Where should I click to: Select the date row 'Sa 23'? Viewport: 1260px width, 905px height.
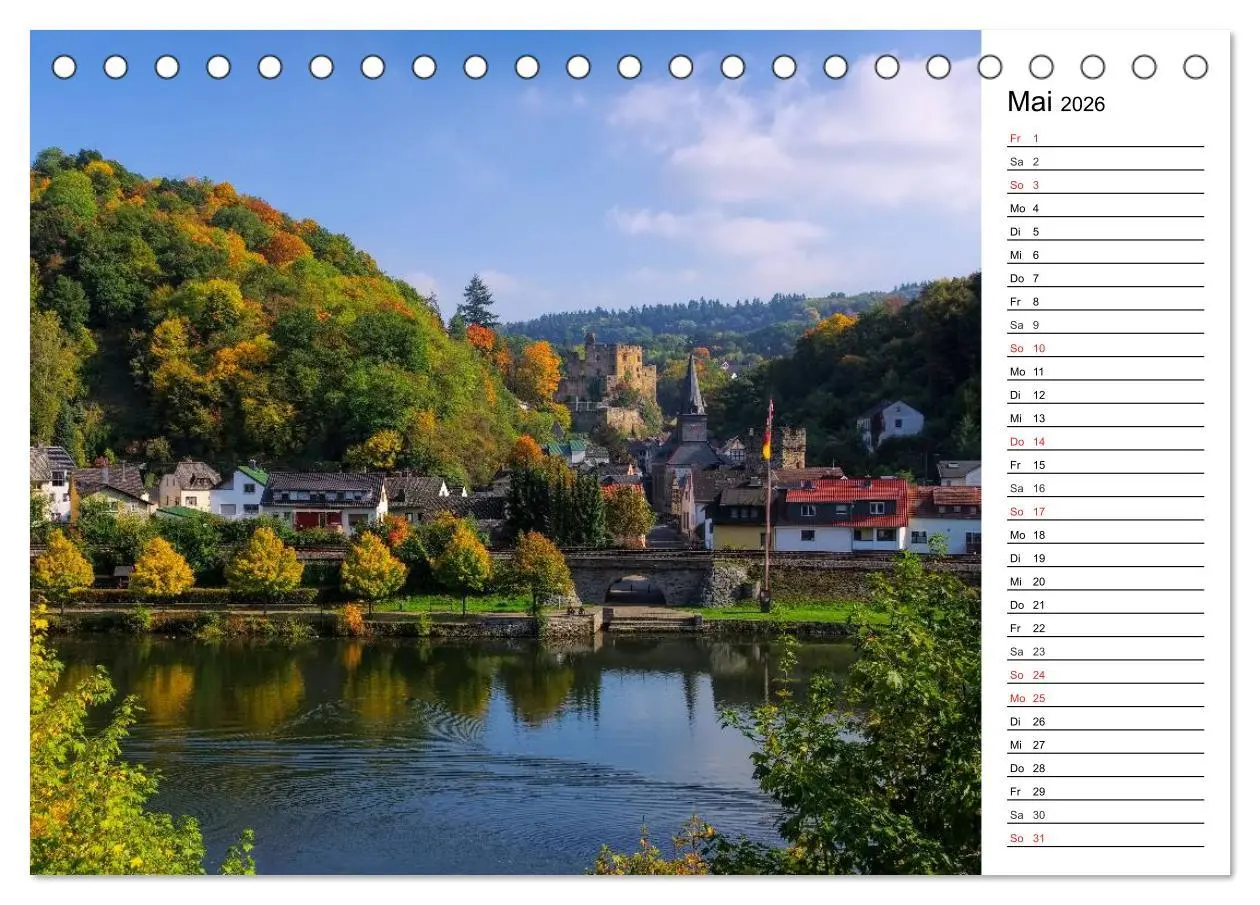click(1105, 651)
